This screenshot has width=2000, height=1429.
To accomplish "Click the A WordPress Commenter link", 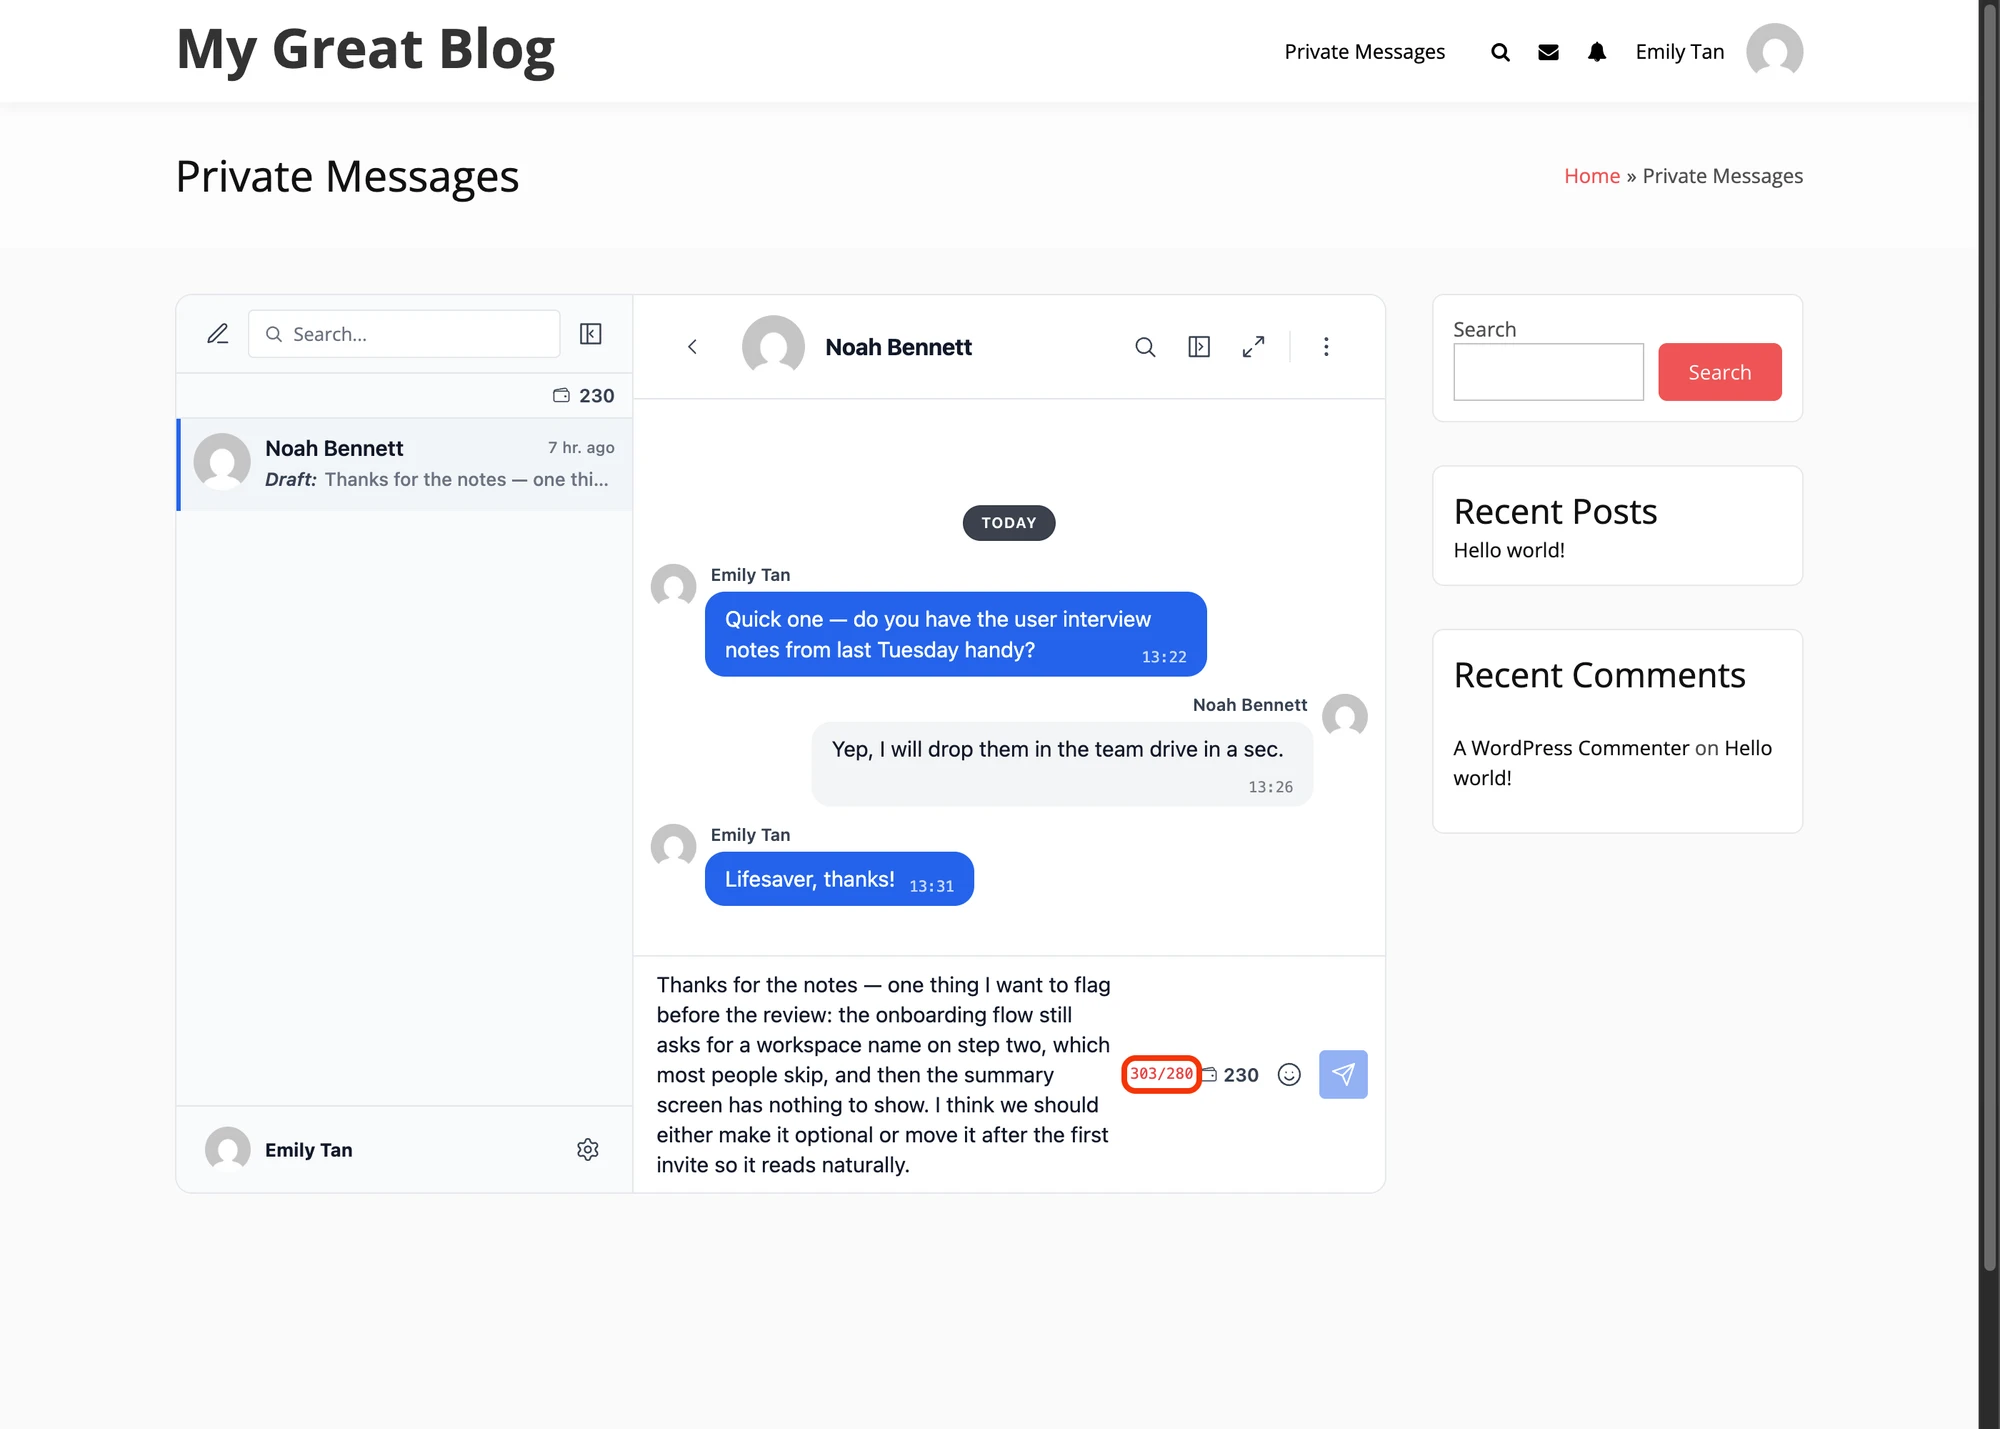I will (1571, 748).
